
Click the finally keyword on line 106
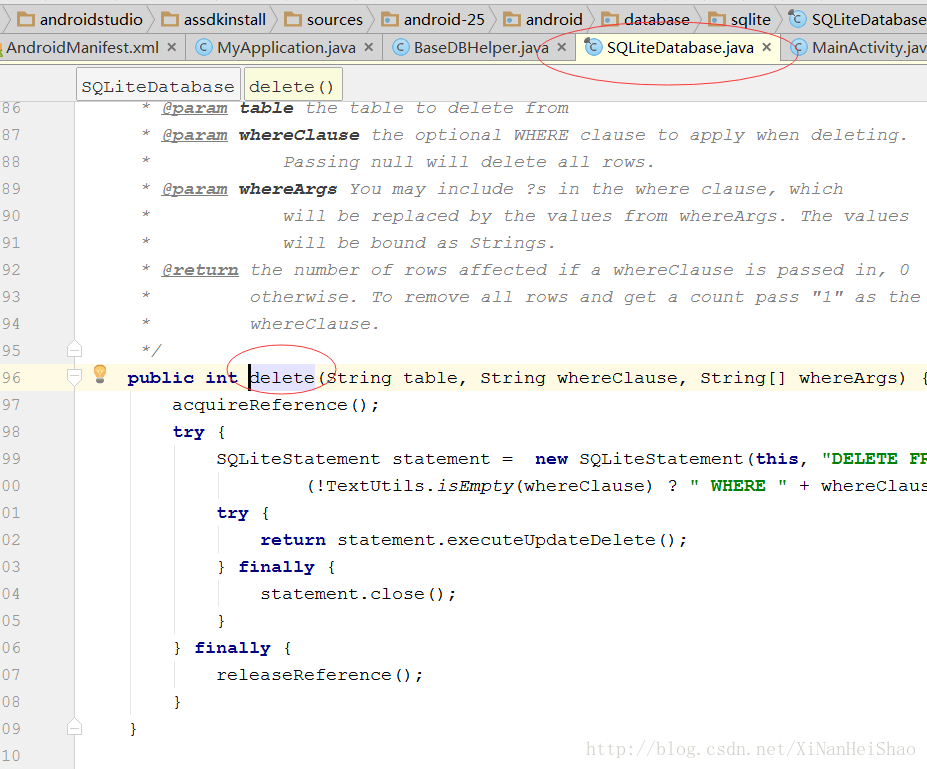click(232, 648)
